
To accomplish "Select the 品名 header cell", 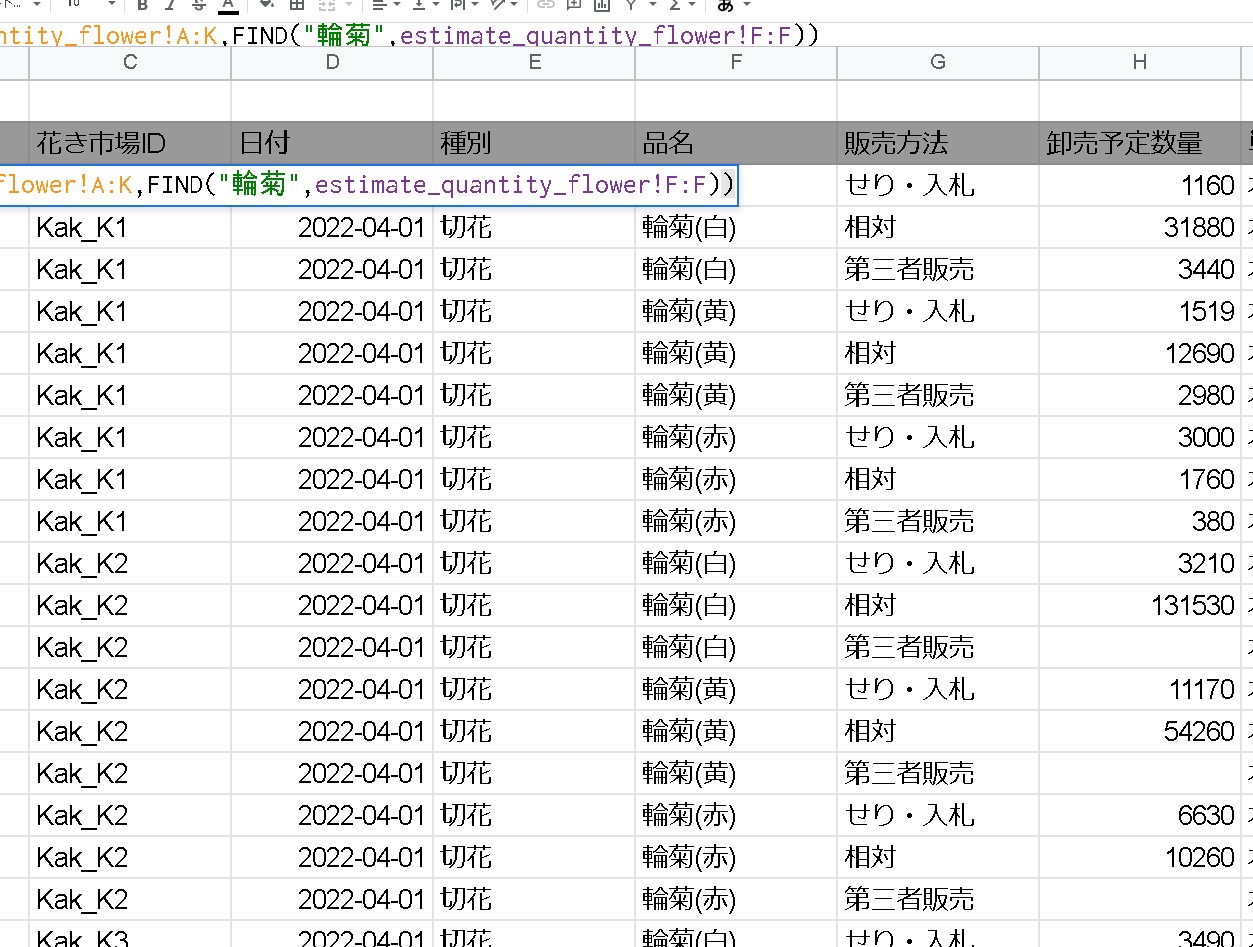I will [735, 143].
